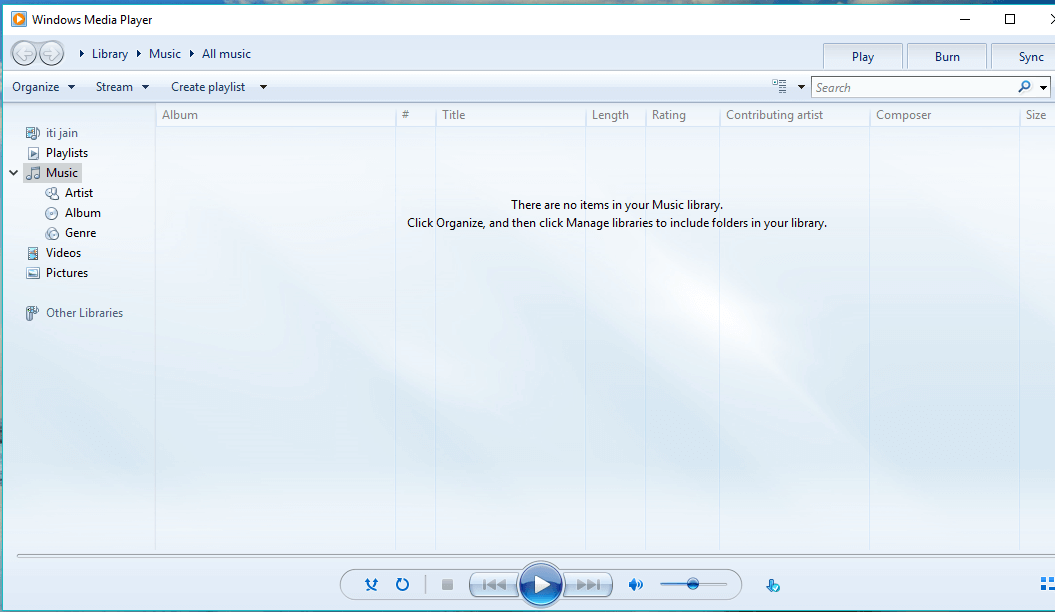This screenshot has height=612, width=1055.
Task: Sort by Contributing artist column
Action: [x=795, y=115]
